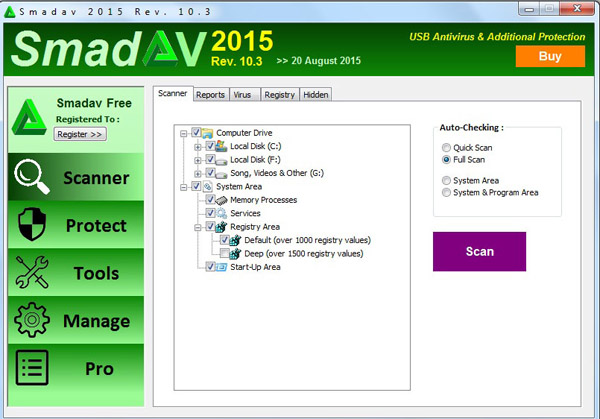Click the Services gear icon

[221, 214]
